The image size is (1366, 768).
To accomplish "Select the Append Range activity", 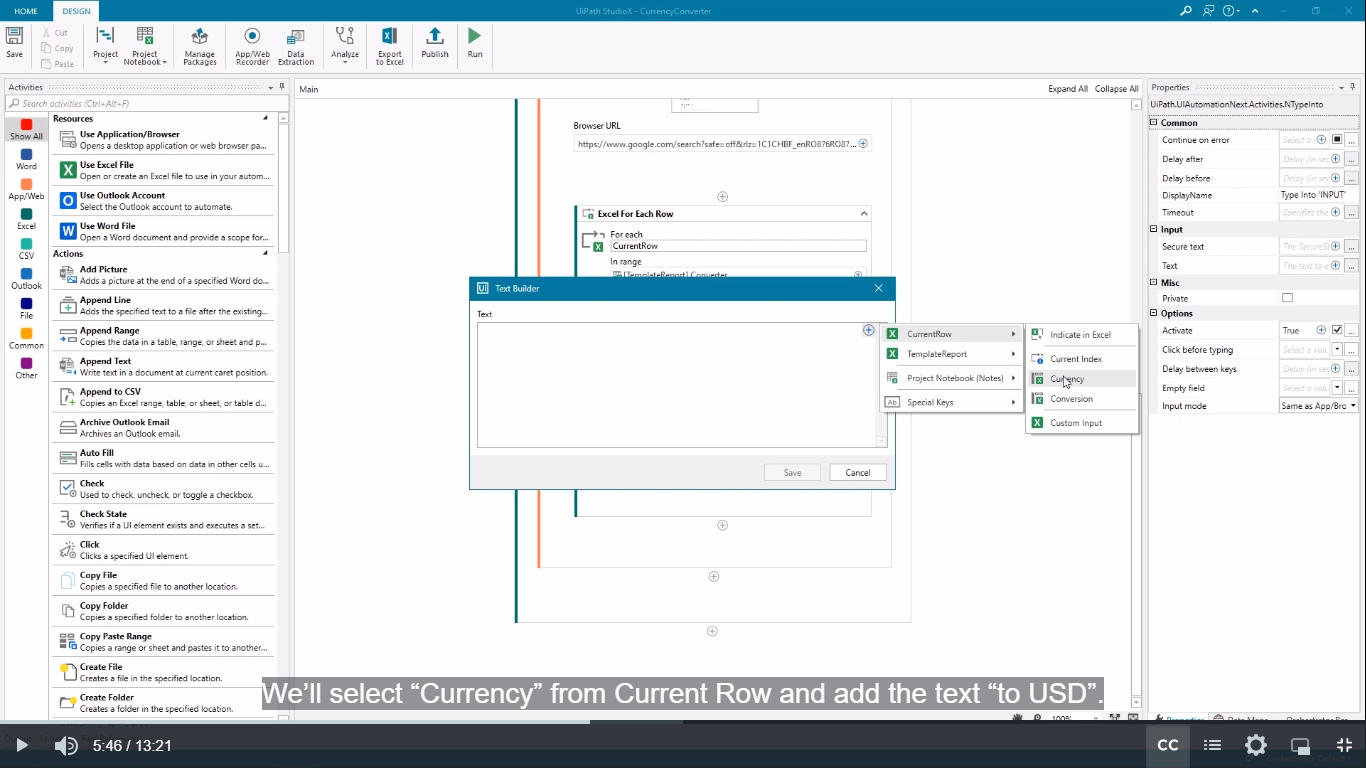I will coord(163,336).
